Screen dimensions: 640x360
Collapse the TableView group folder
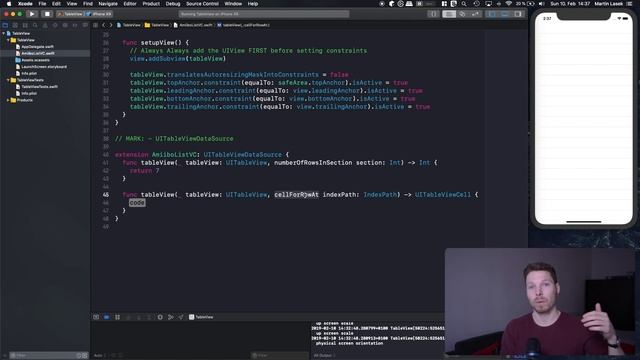(8, 40)
